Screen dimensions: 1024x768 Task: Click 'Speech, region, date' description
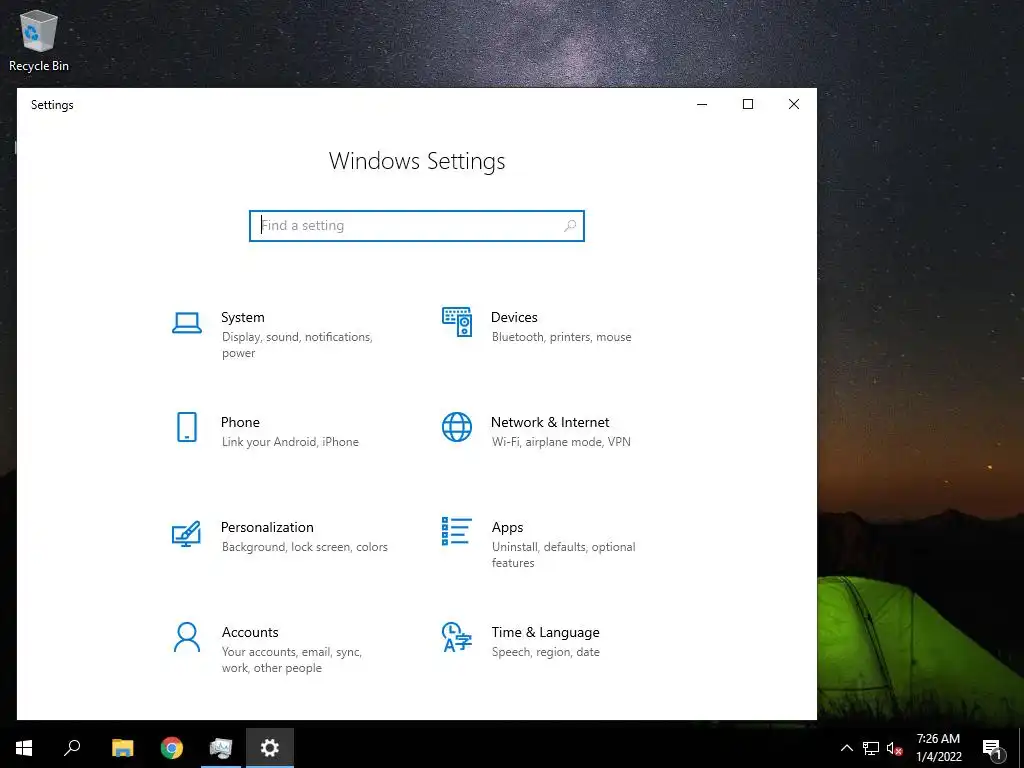click(545, 652)
